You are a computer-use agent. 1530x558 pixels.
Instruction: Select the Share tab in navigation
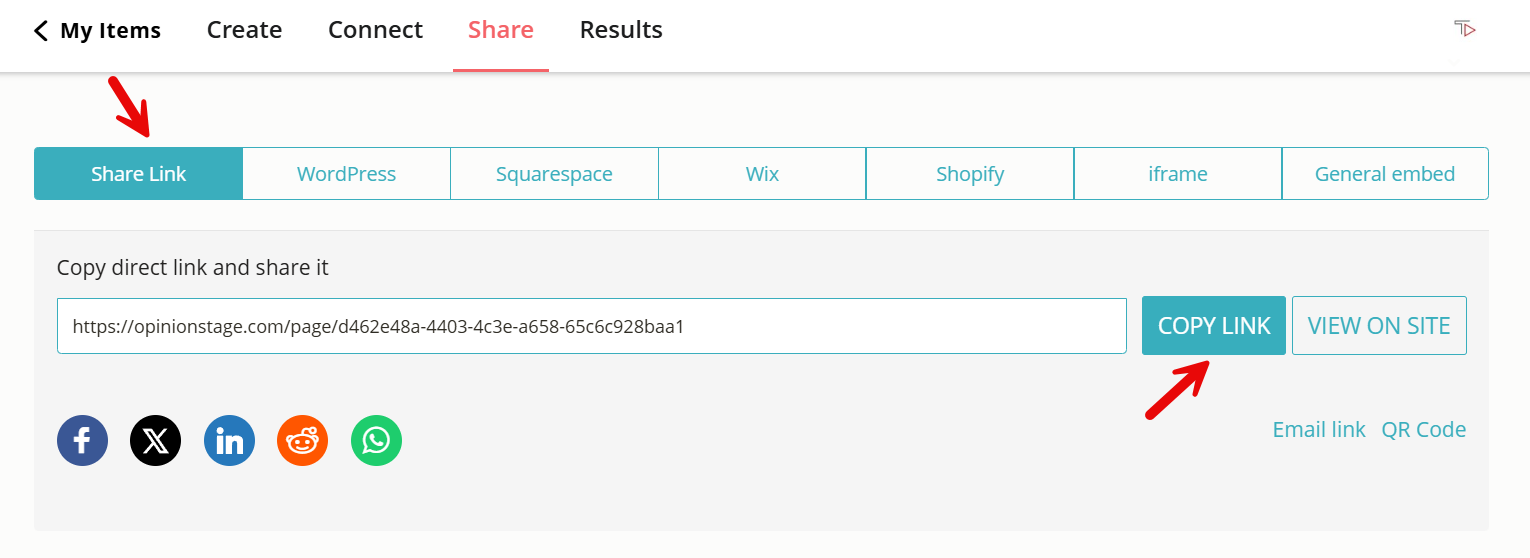tap(500, 30)
